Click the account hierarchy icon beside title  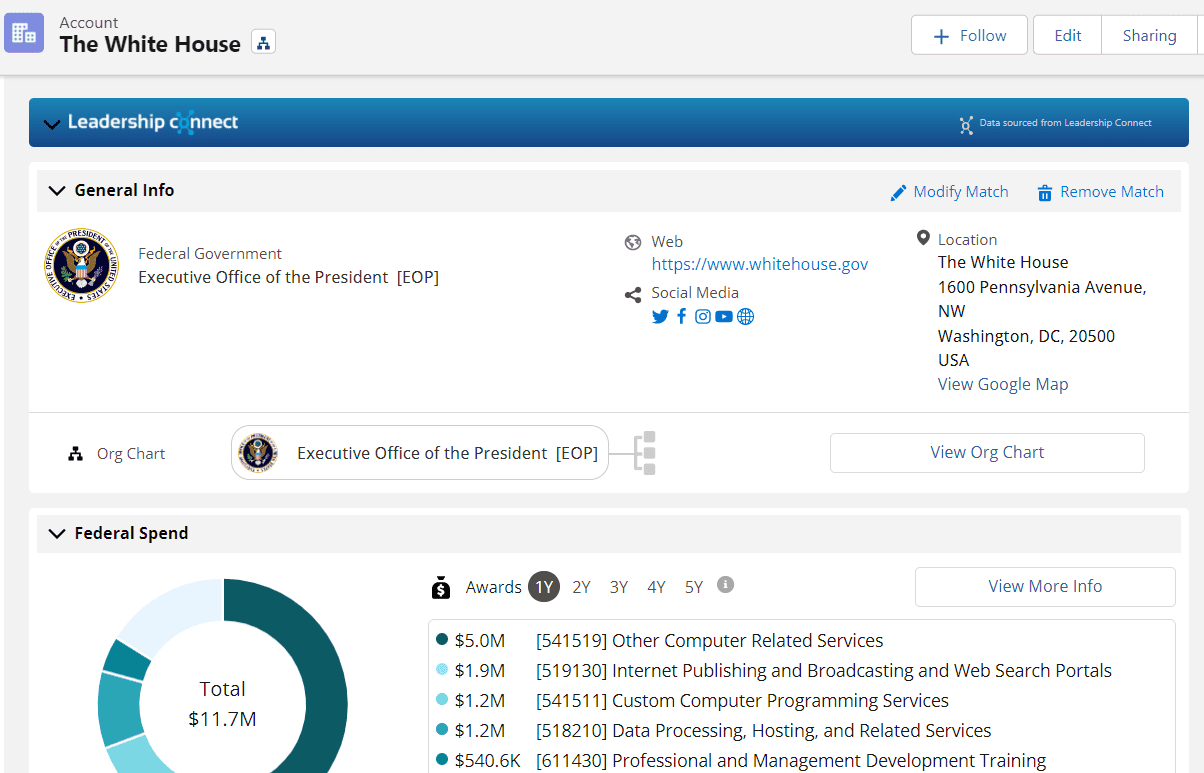click(x=263, y=42)
